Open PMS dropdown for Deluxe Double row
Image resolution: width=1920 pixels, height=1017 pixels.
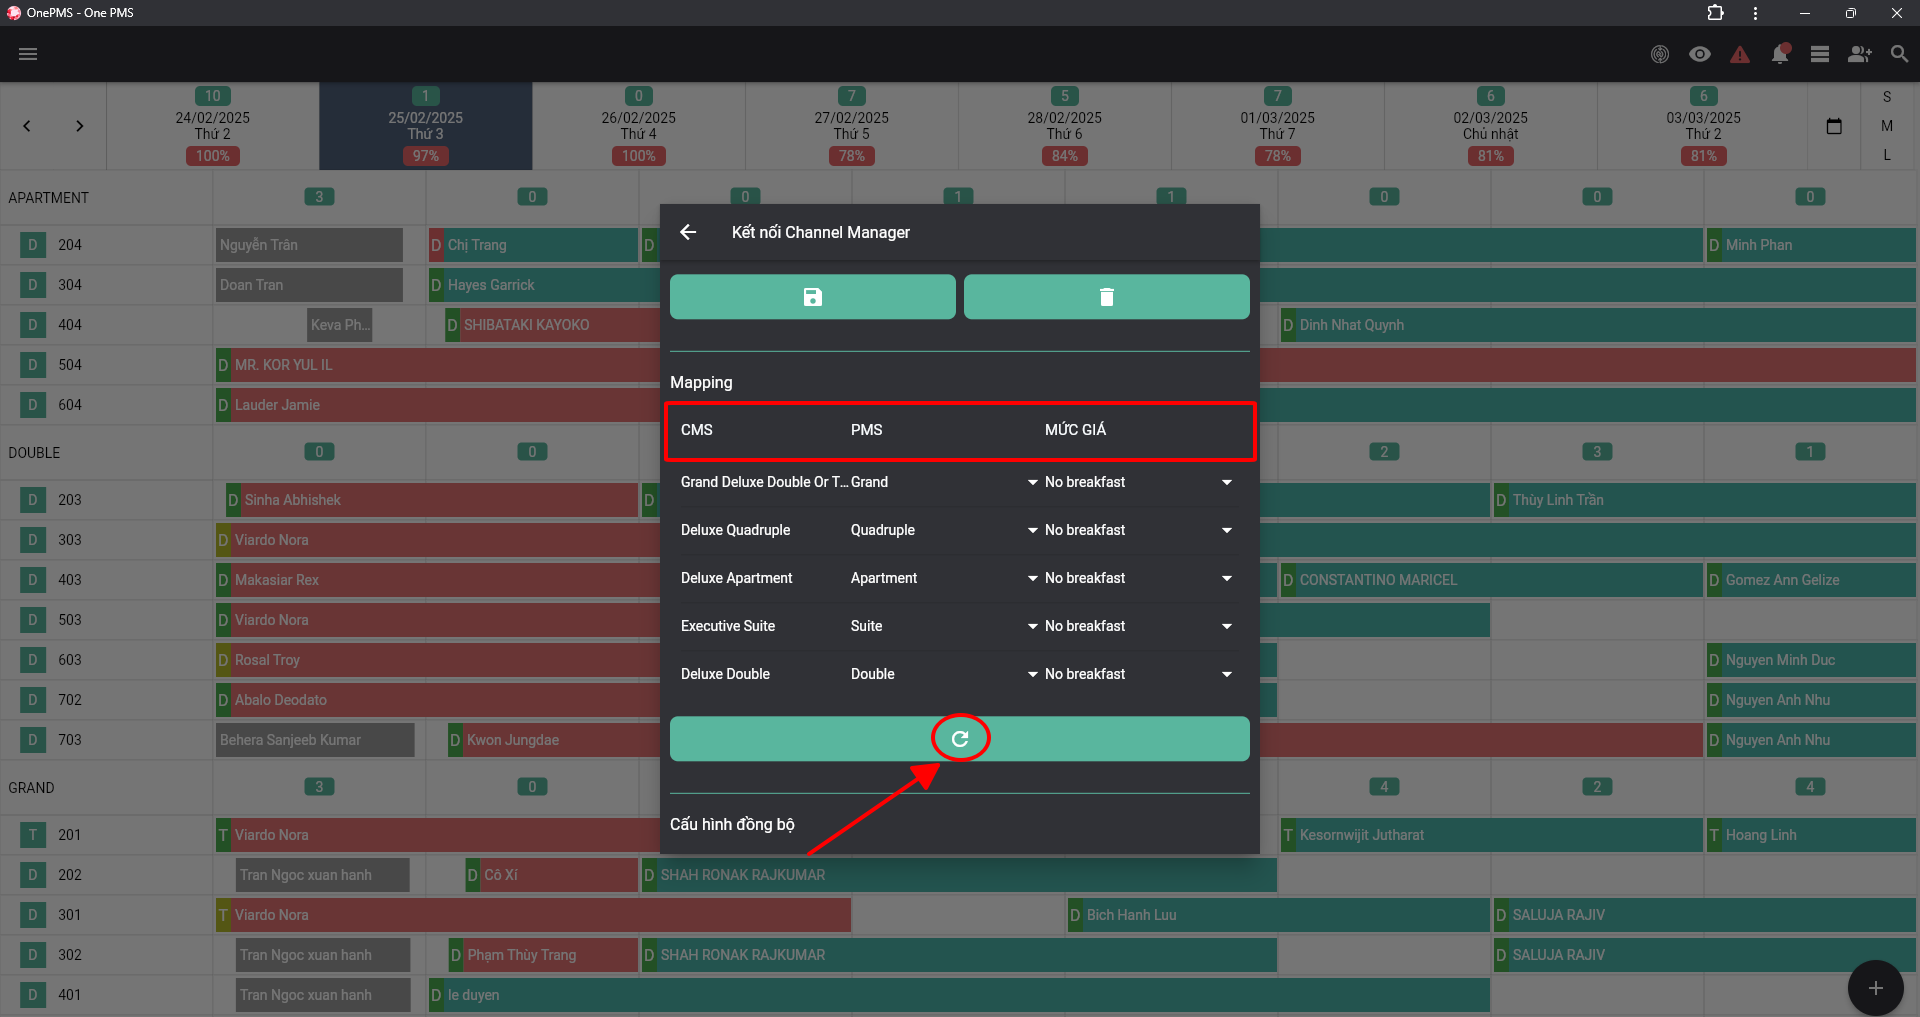(x=944, y=674)
